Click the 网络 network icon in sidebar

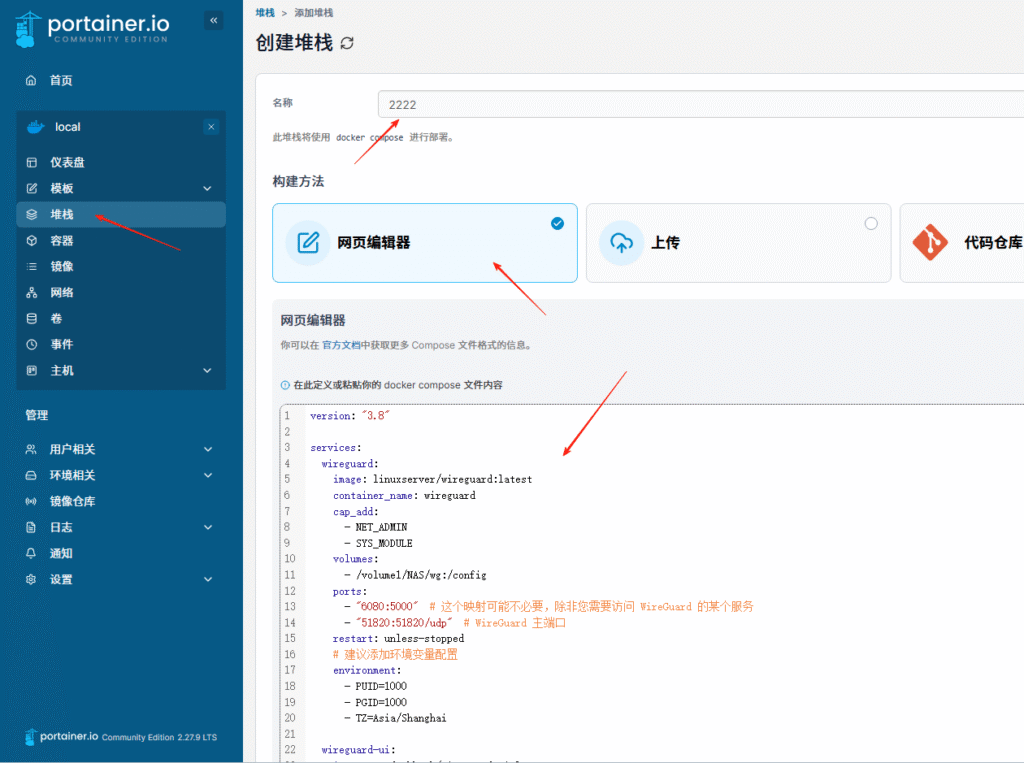click(x=31, y=293)
